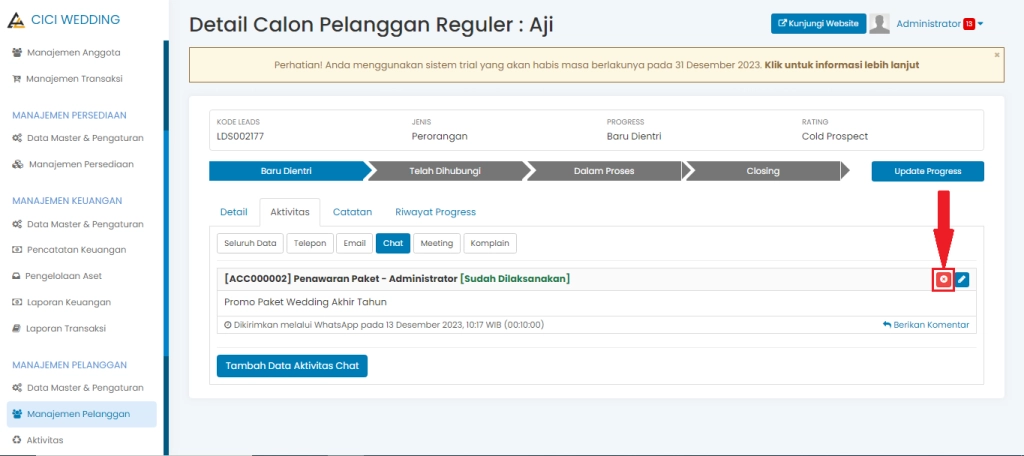Viewport: 1024px width, 456px height.
Task: Click the blue edit pencil icon
Action: click(x=961, y=279)
